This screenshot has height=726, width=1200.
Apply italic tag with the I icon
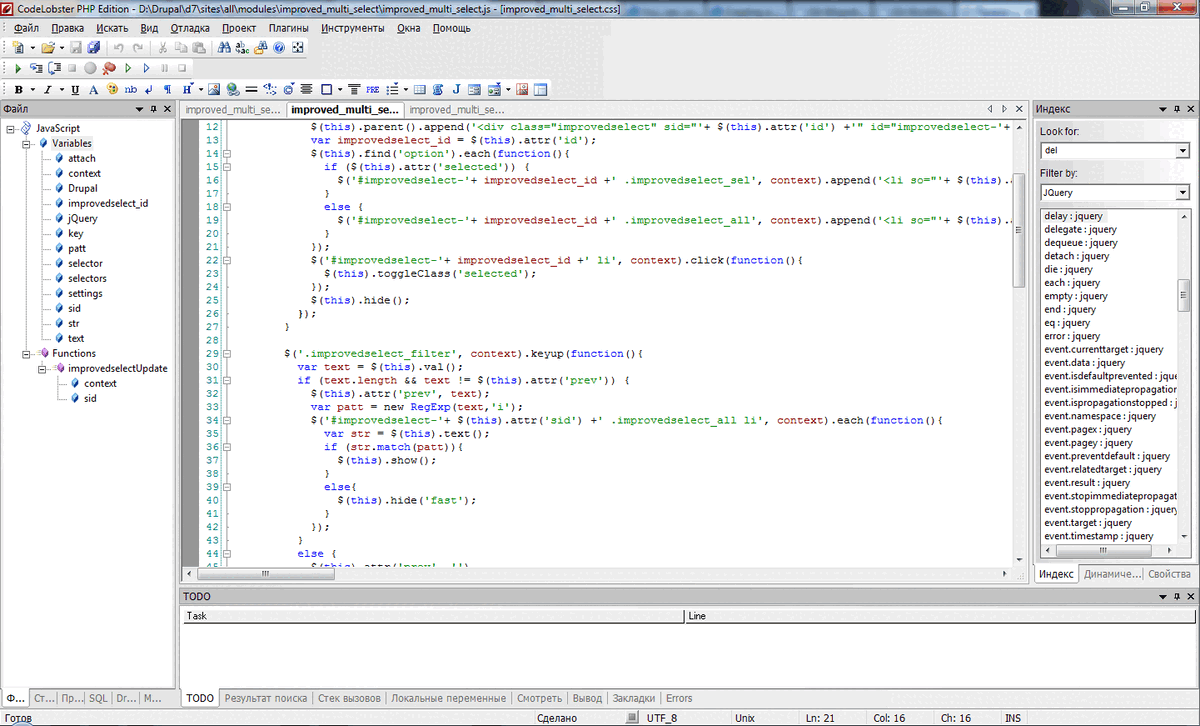pyautogui.click(x=47, y=89)
